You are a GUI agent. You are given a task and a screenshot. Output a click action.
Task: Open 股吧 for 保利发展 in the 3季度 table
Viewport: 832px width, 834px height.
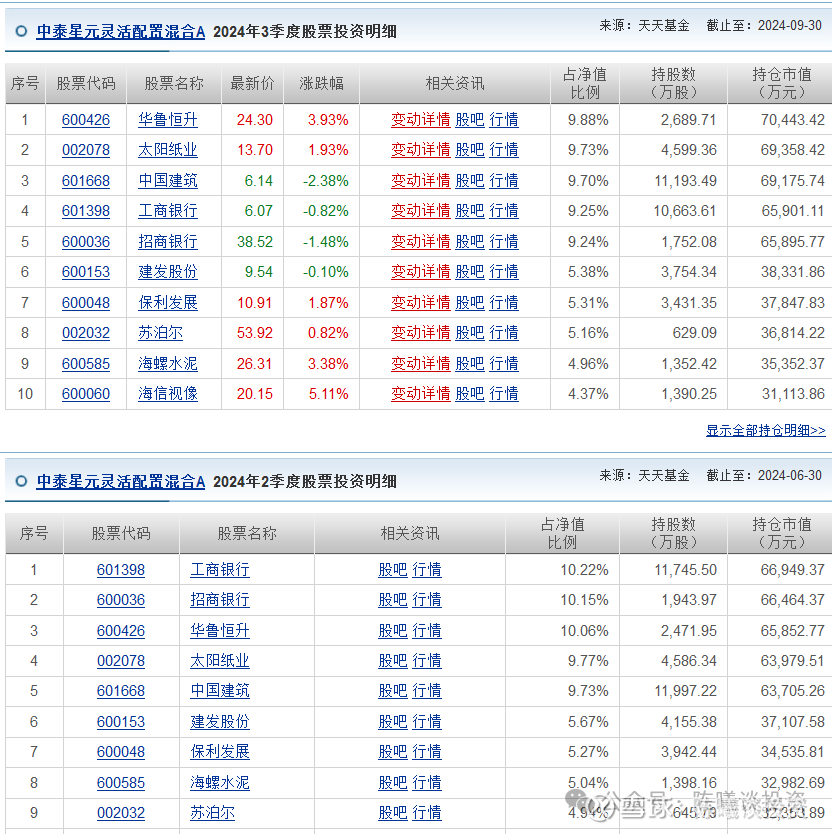pos(470,303)
